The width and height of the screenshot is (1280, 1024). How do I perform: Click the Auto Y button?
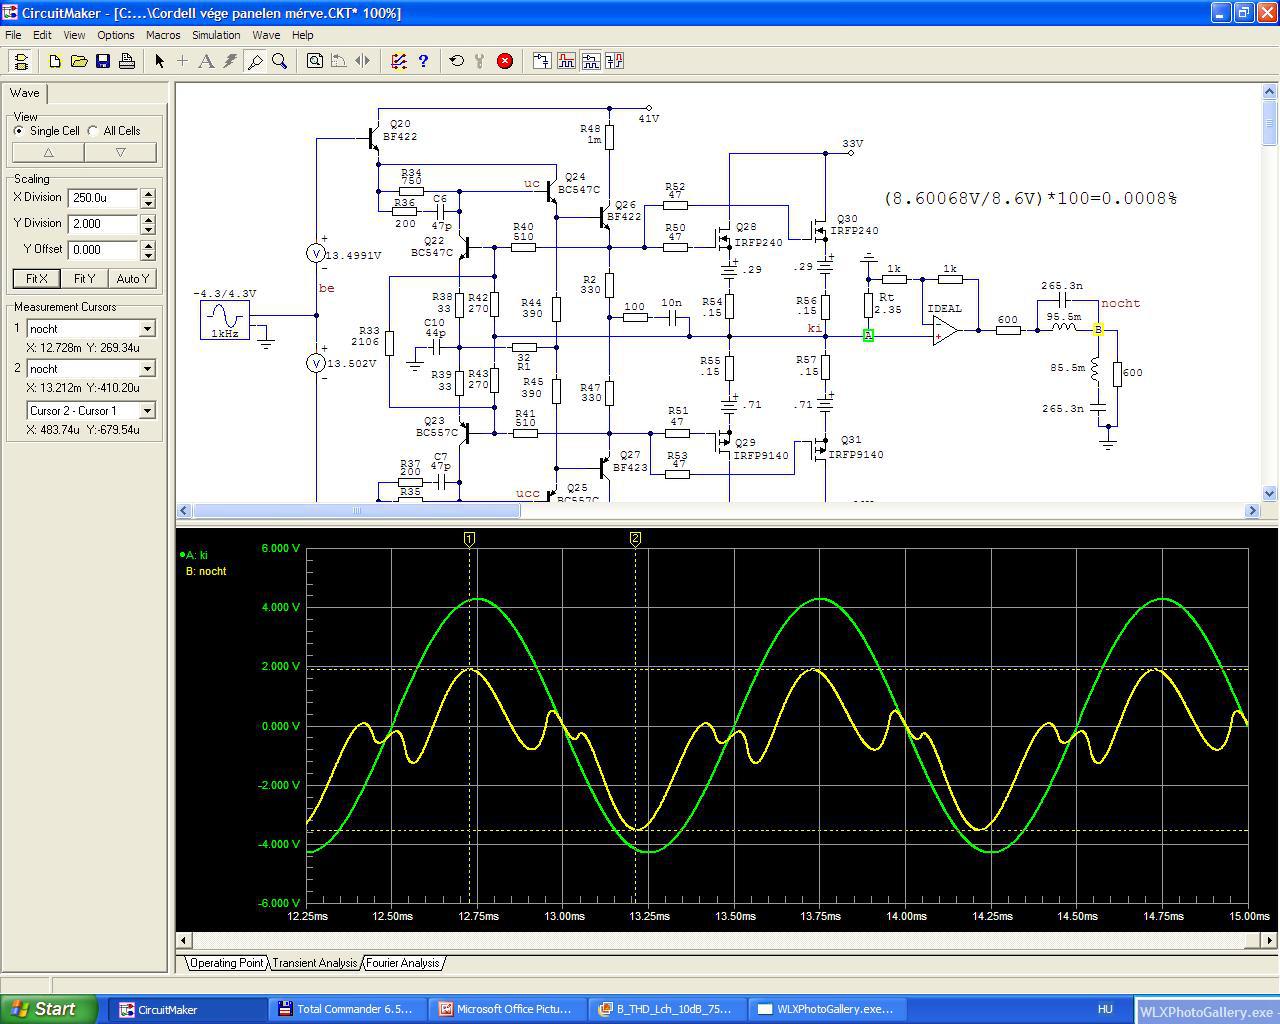tap(132, 279)
